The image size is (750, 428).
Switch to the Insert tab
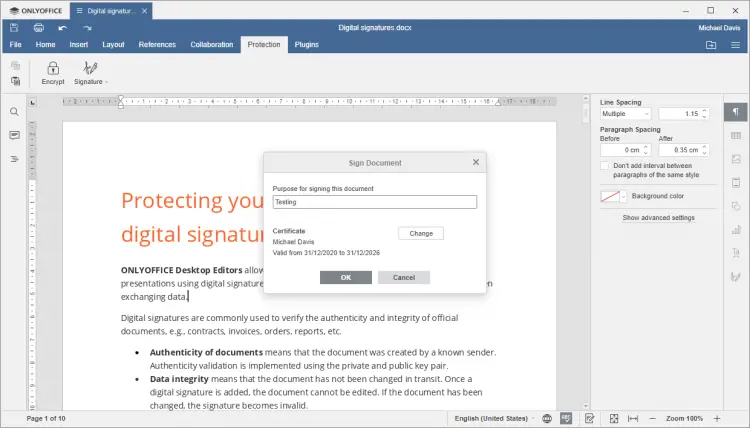(x=78, y=44)
